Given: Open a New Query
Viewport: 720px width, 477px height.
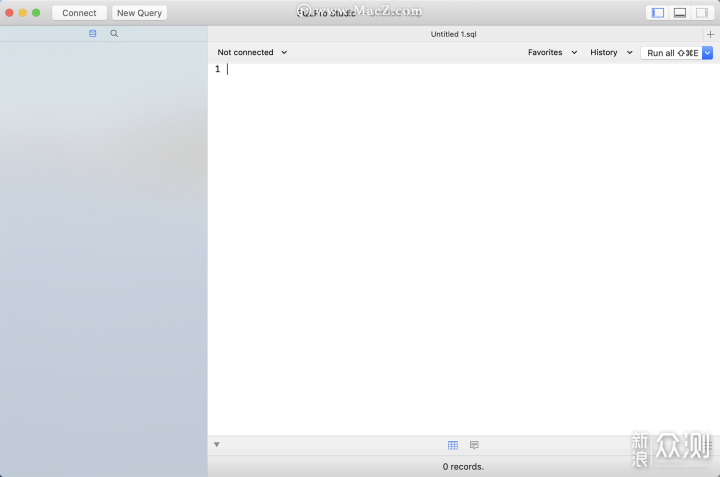Looking at the screenshot, I should [139, 13].
